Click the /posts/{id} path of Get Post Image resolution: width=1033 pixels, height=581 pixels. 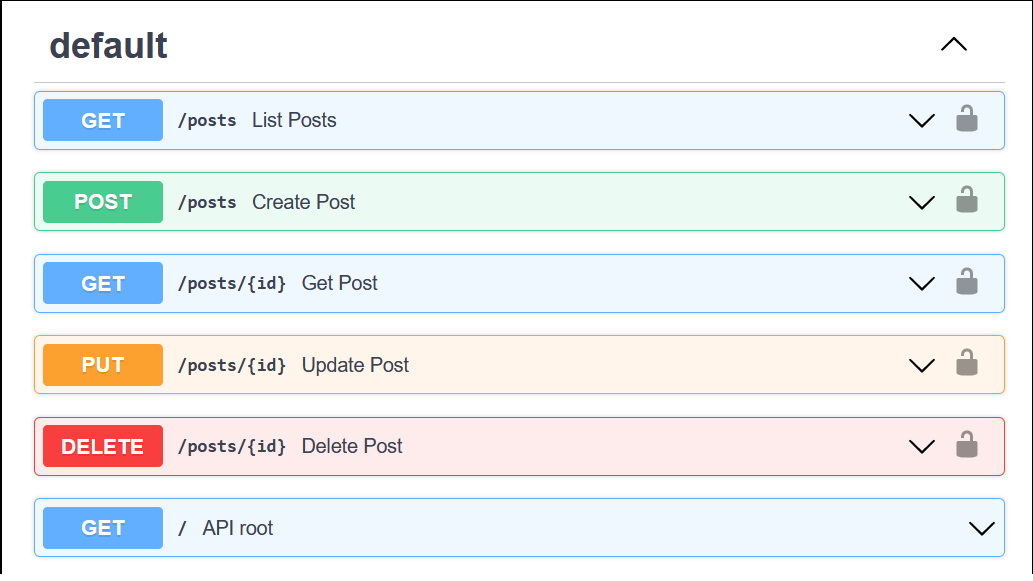click(x=232, y=284)
